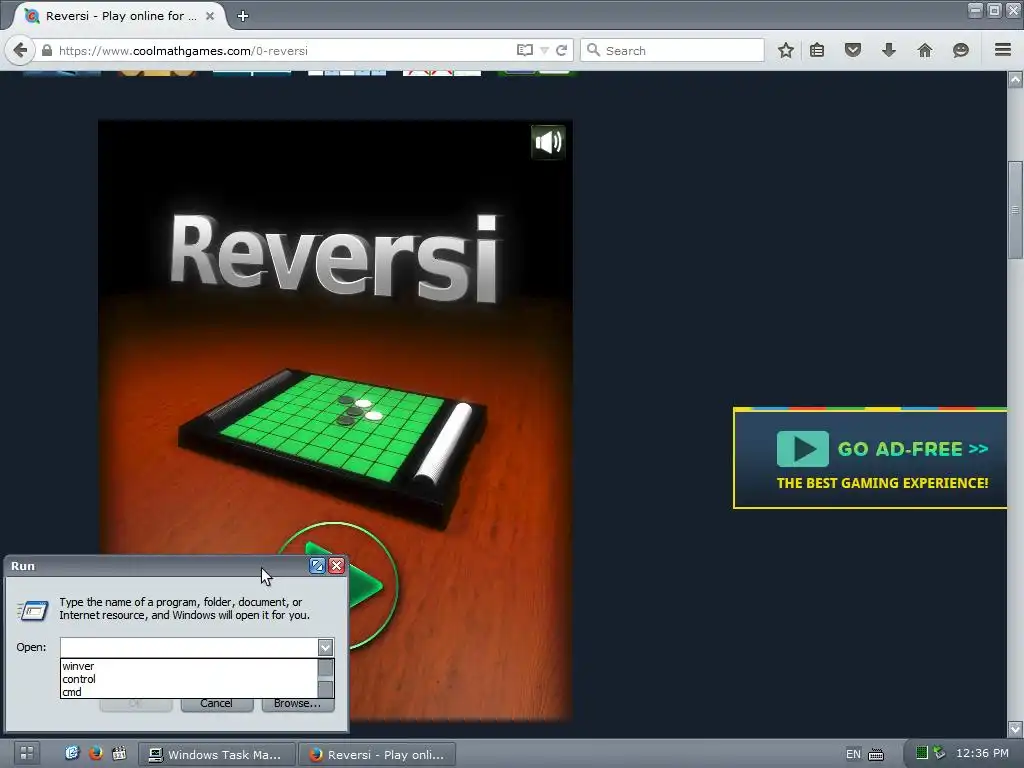This screenshot has width=1024, height=768.
Task: Click the Open text field in Run
Action: (189, 647)
